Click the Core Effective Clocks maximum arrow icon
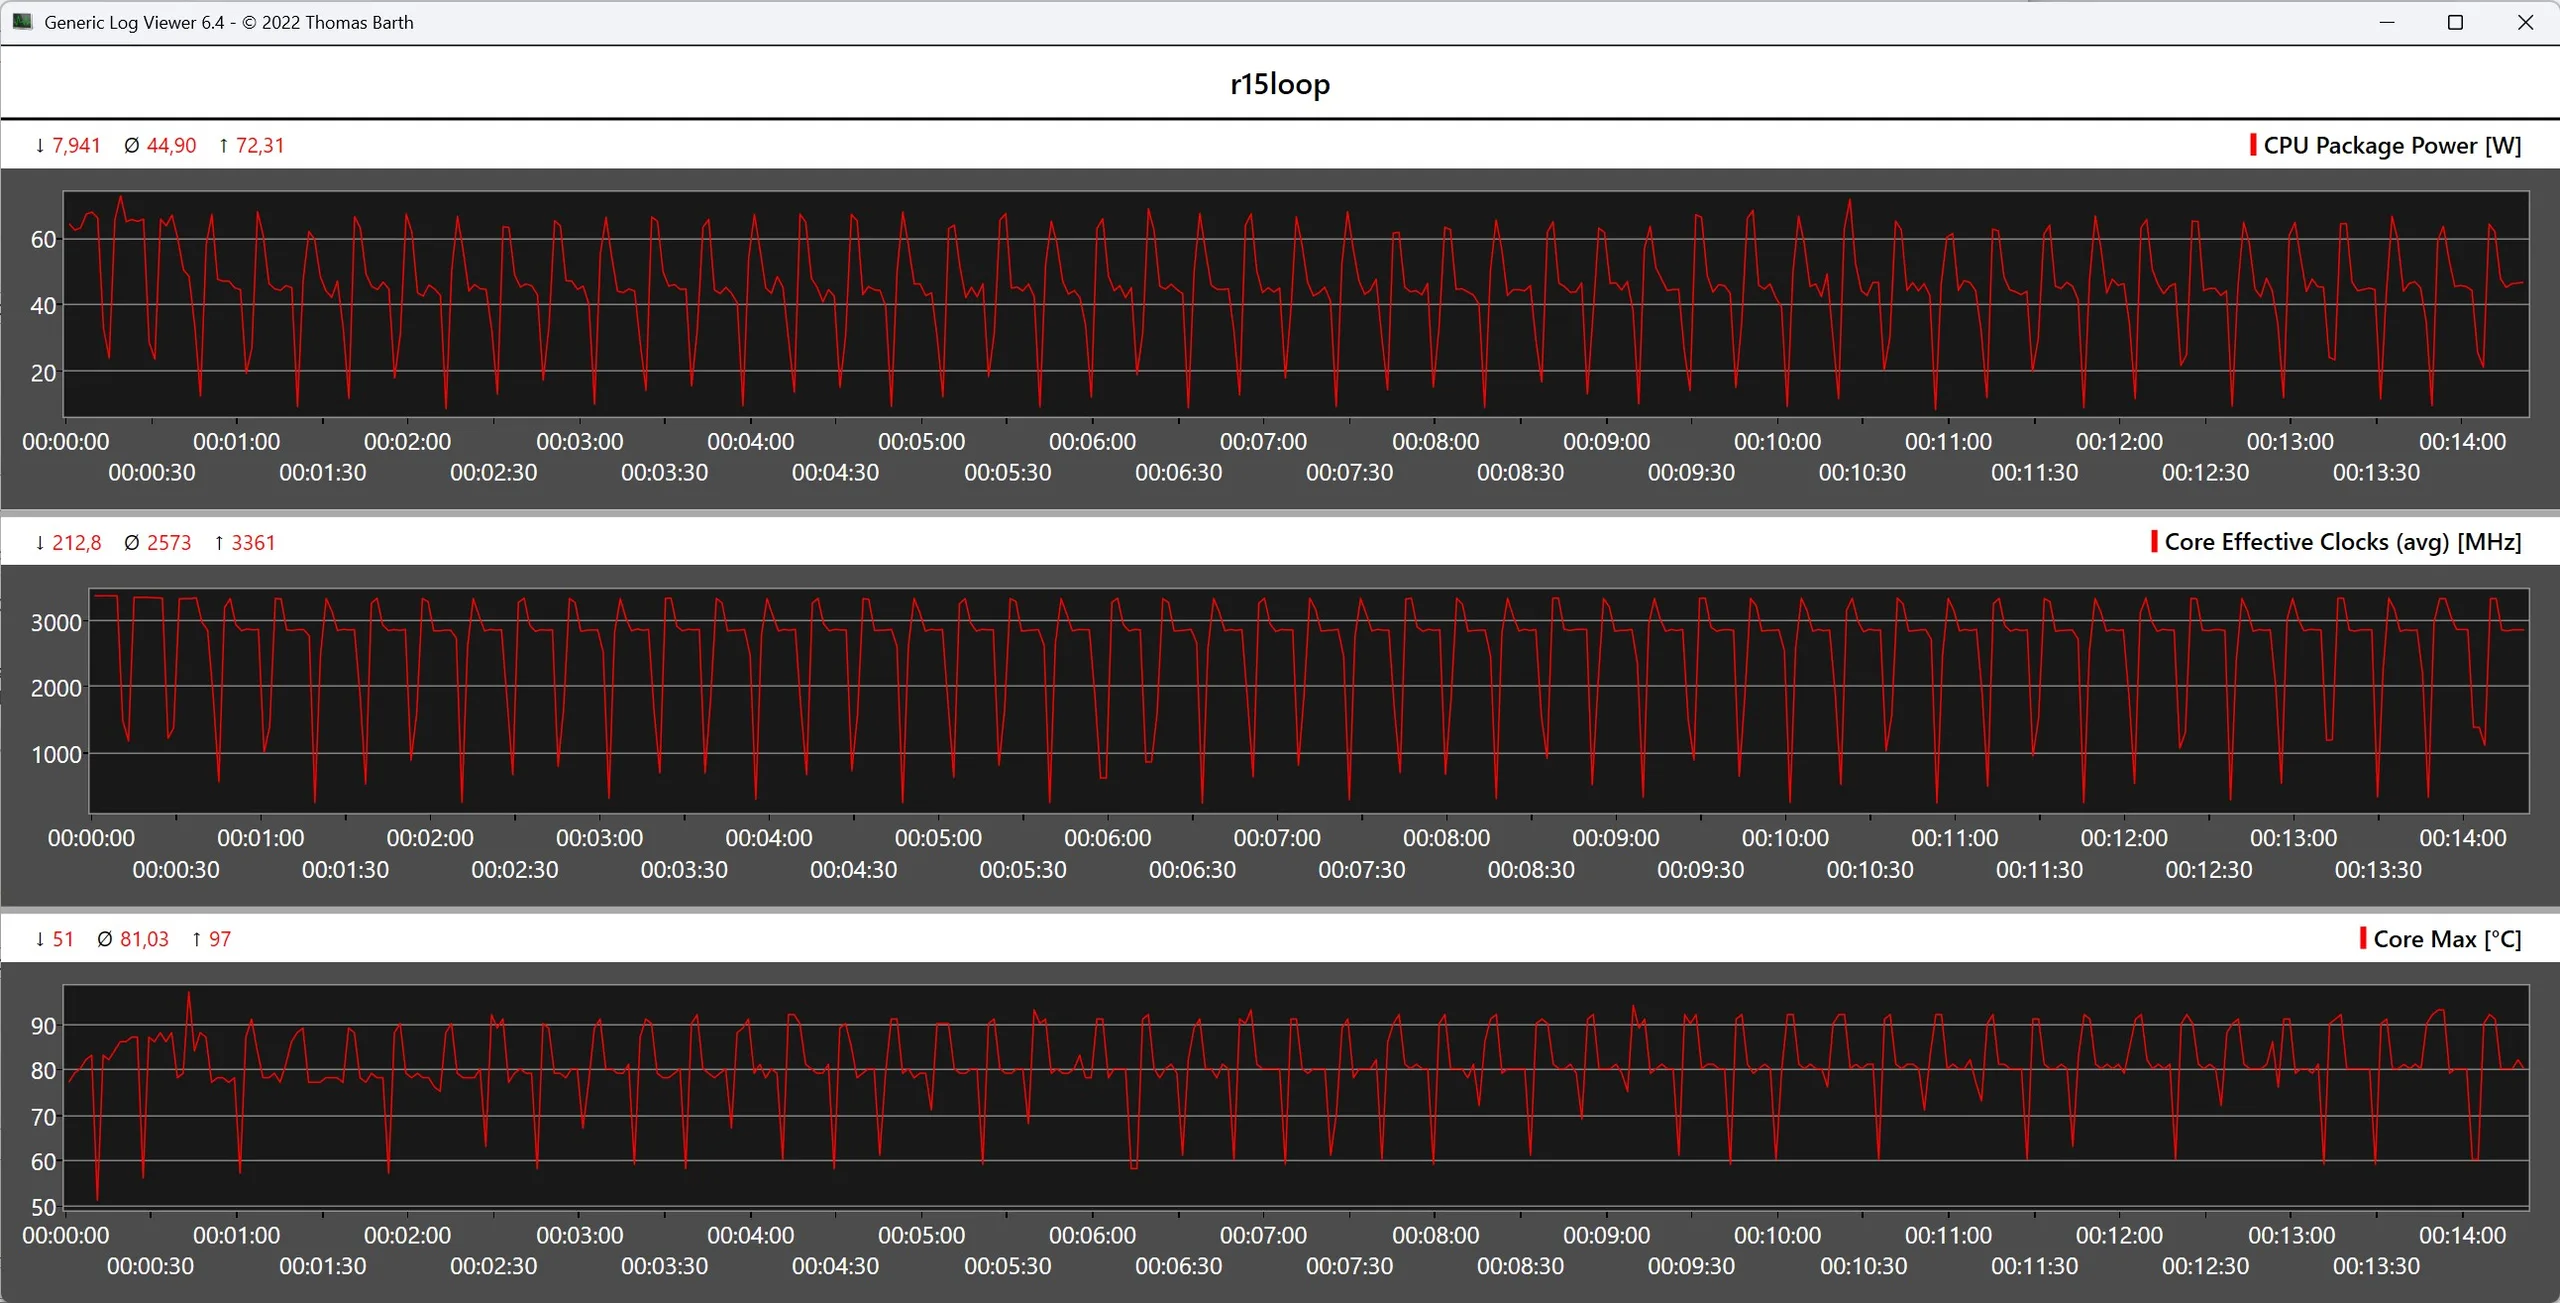This screenshot has height=1303, width=2560. 219,543
